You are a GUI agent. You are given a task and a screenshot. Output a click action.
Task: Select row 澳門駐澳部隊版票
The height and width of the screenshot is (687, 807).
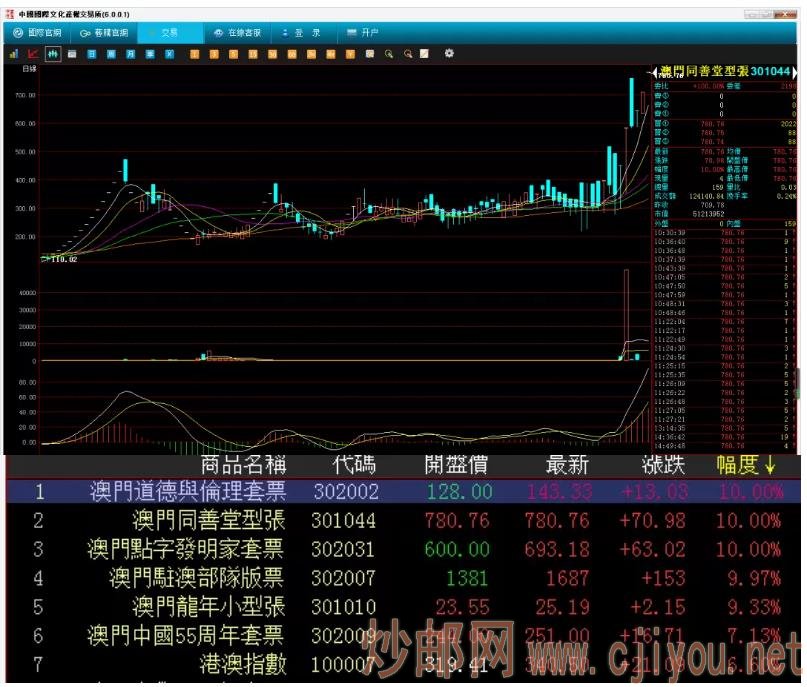[403, 578]
